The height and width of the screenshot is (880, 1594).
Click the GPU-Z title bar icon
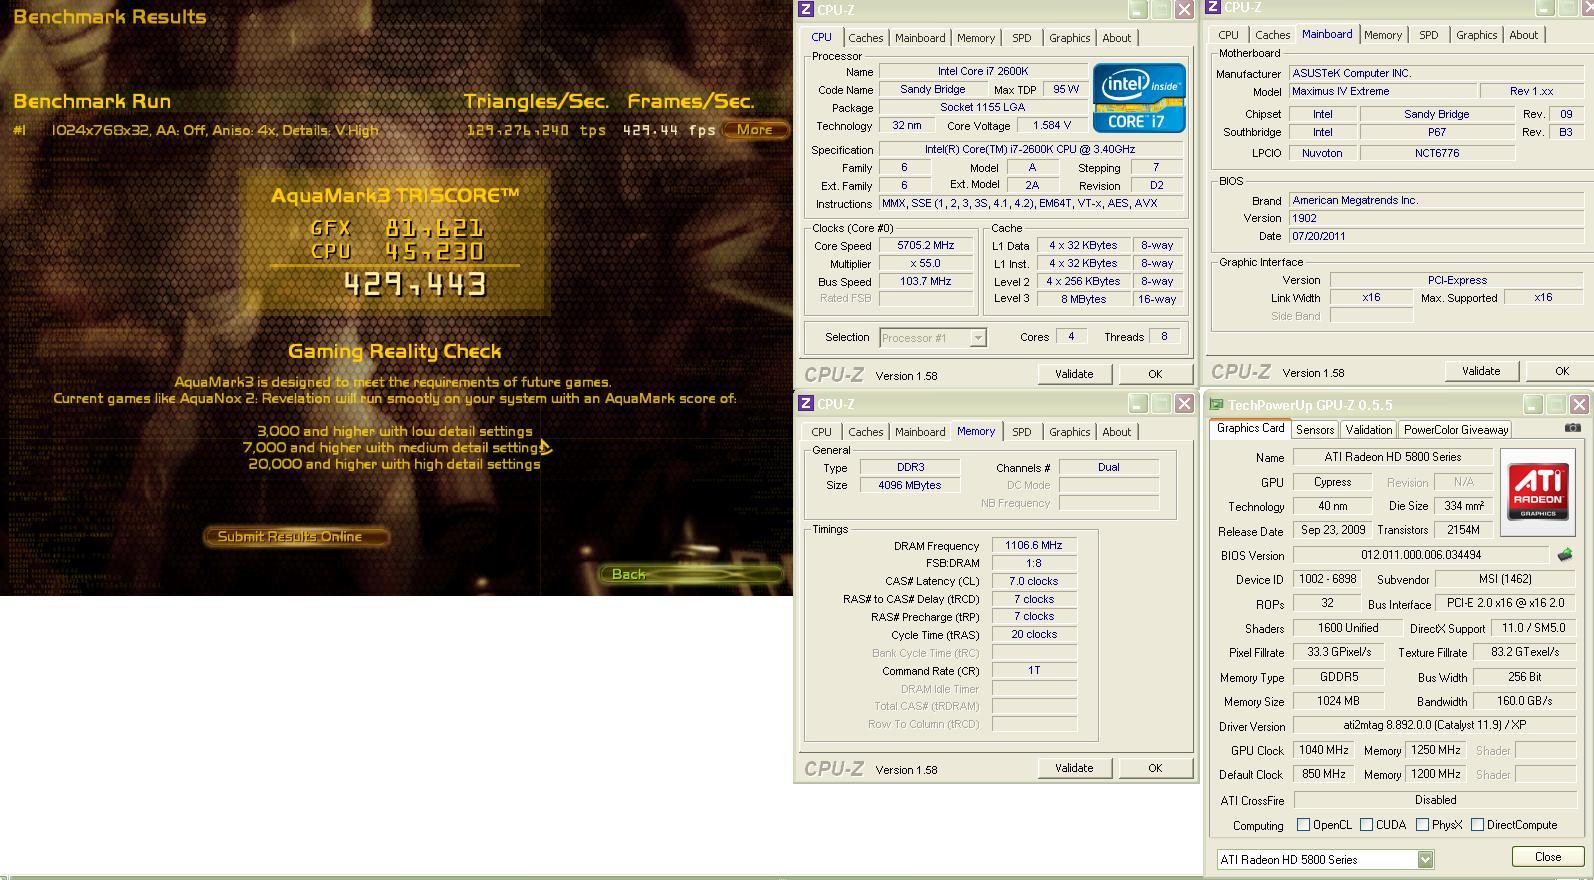pyautogui.click(x=1216, y=405)
